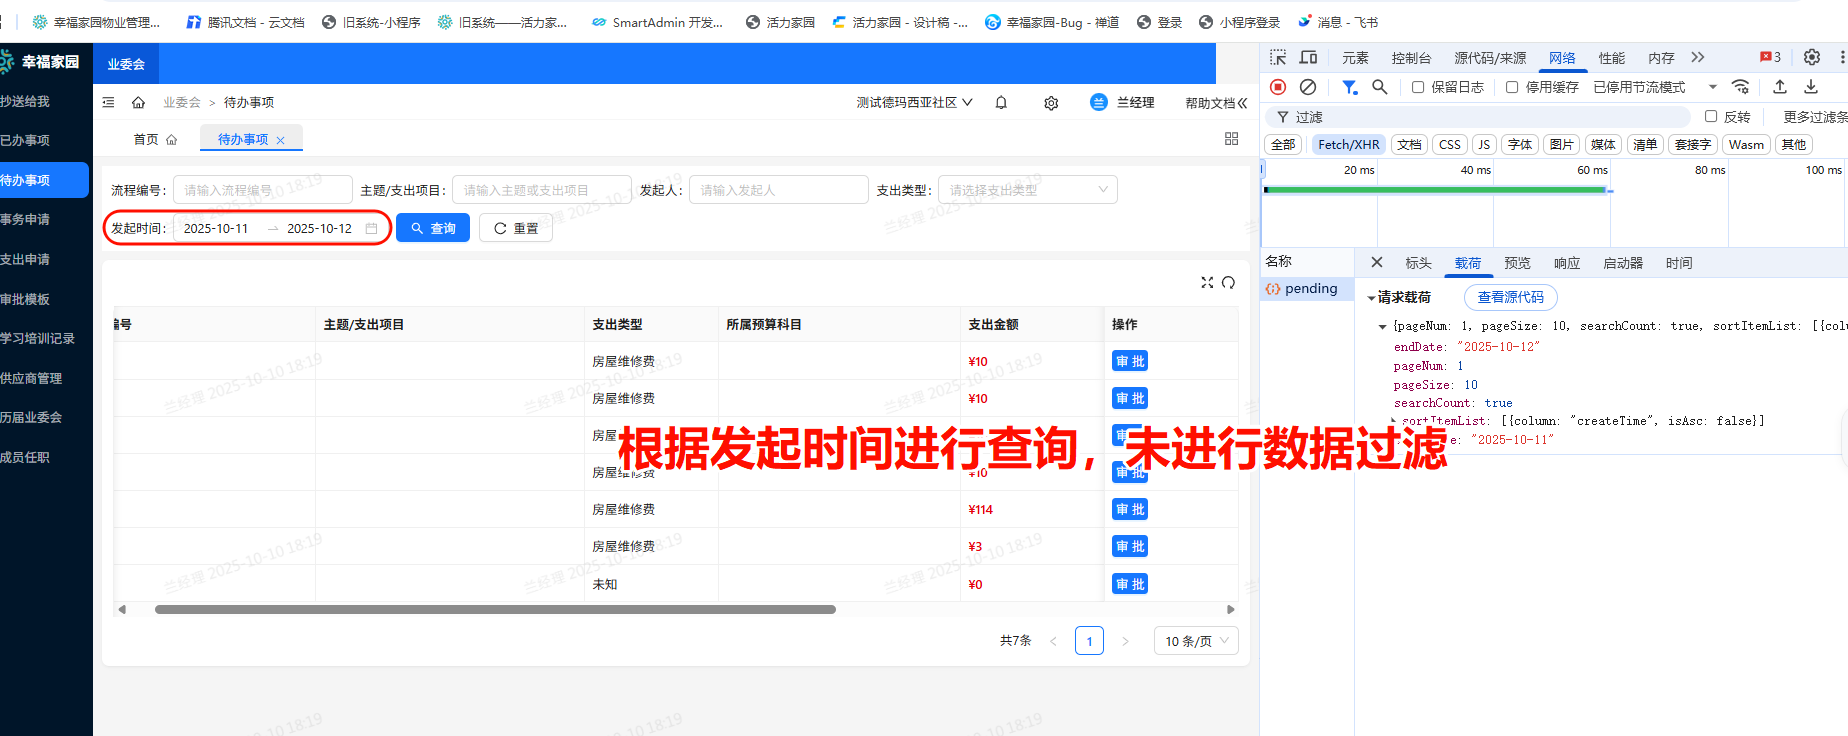Open the 控制台 DevTools tab
Screen dimensions: 1848x736
[1411, 58]
